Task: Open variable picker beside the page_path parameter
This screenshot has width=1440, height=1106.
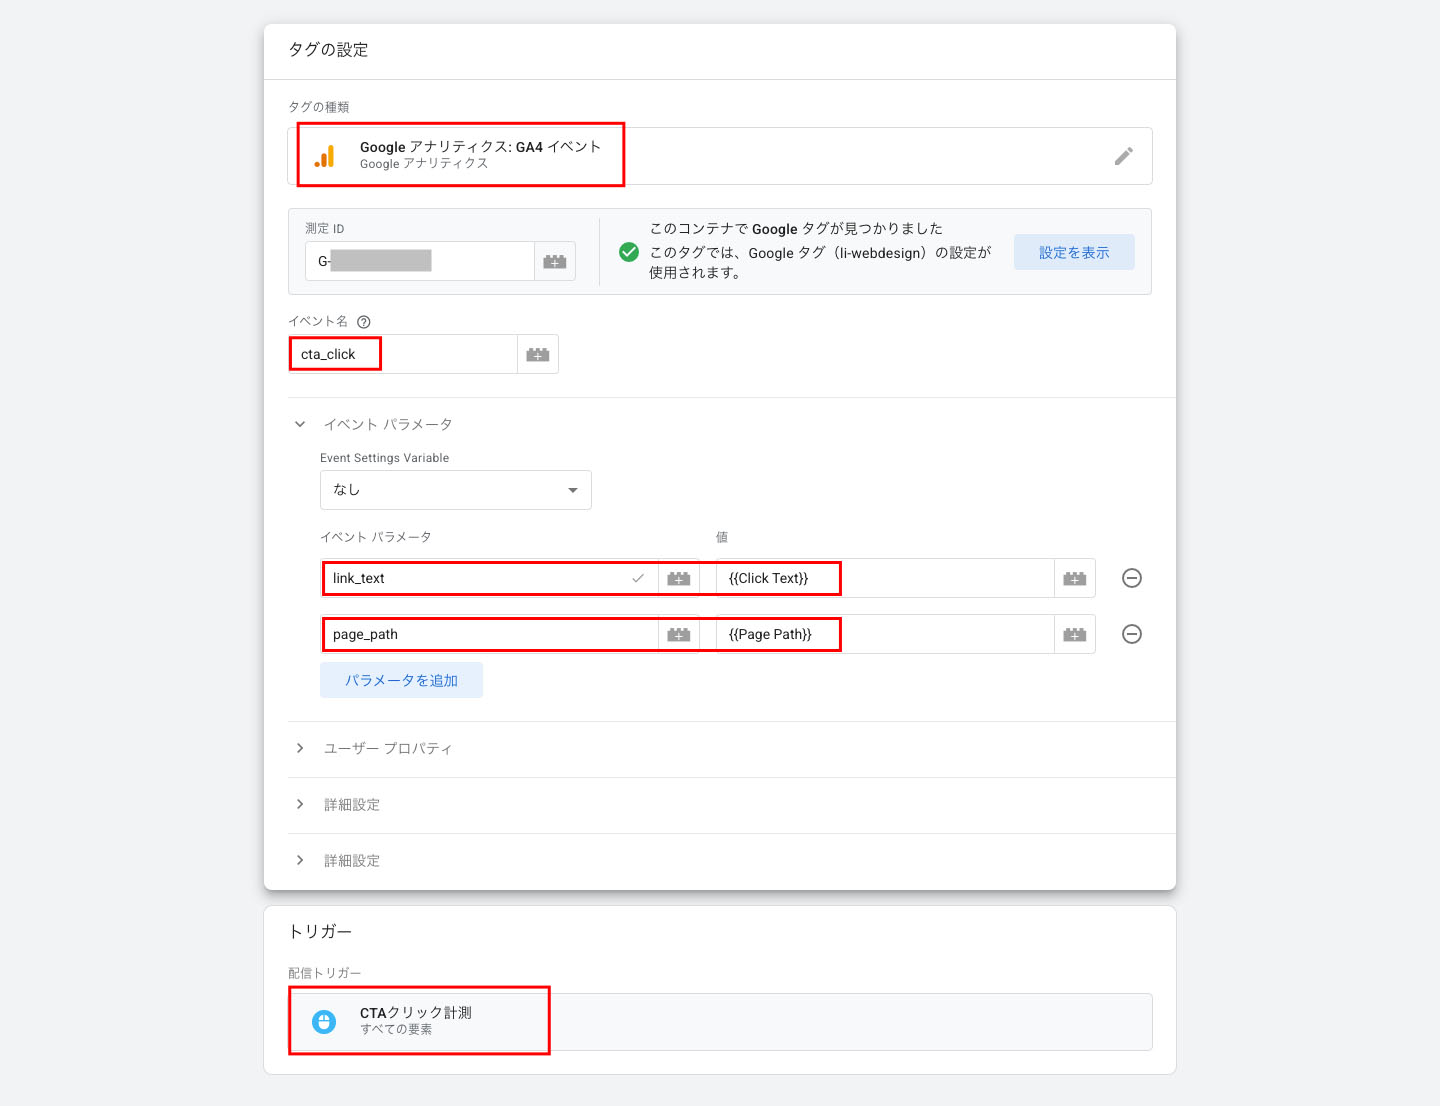Action: pyautogui.click(x=679, y=634)
